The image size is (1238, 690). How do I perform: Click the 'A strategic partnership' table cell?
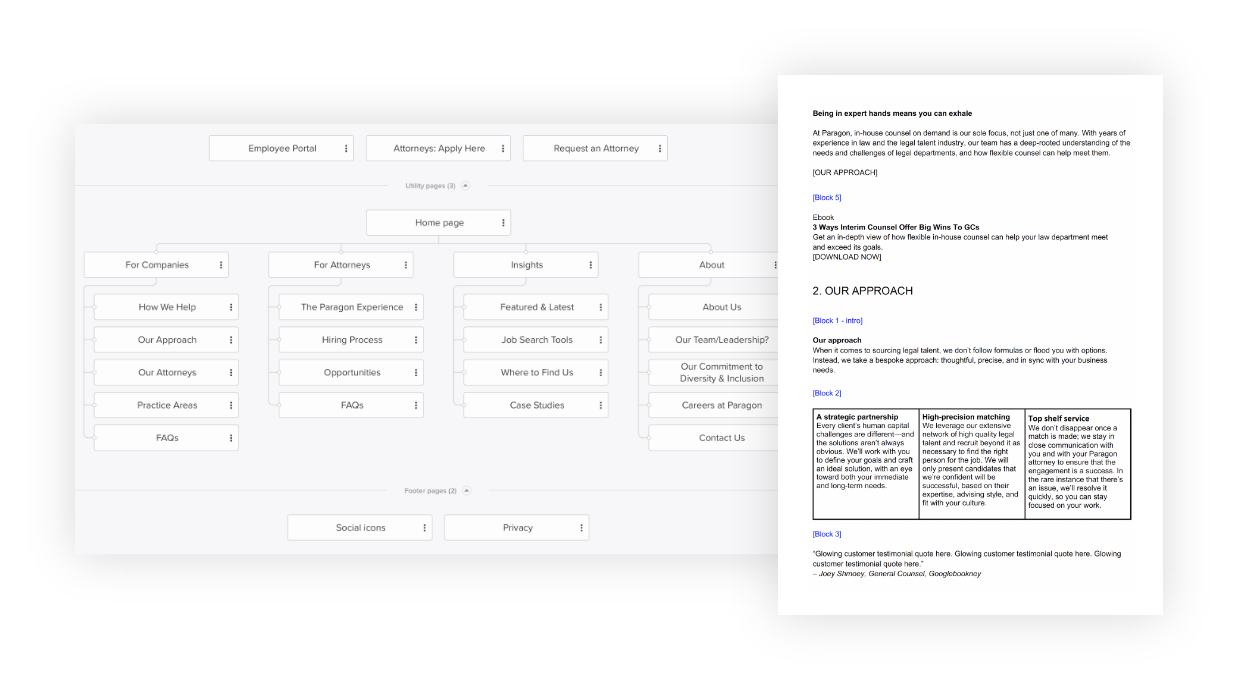pos(866,464)
